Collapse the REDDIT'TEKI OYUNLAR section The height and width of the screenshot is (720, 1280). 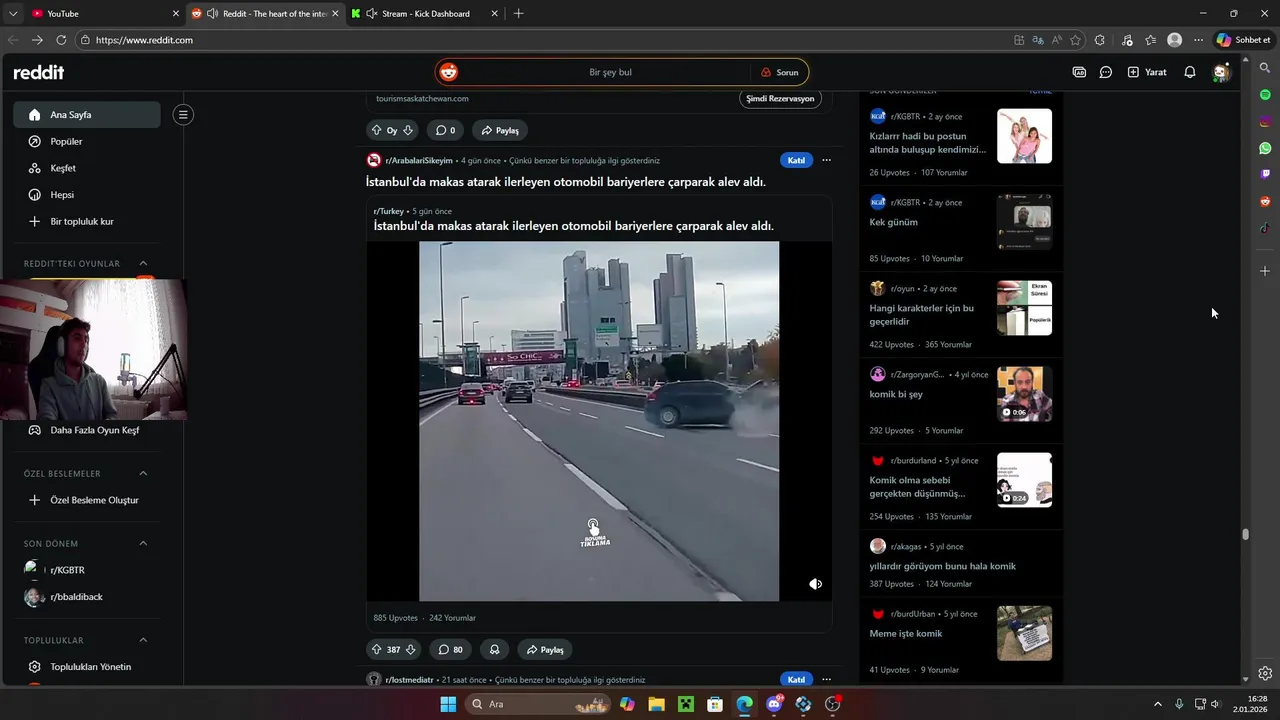[x=143, y=264]
